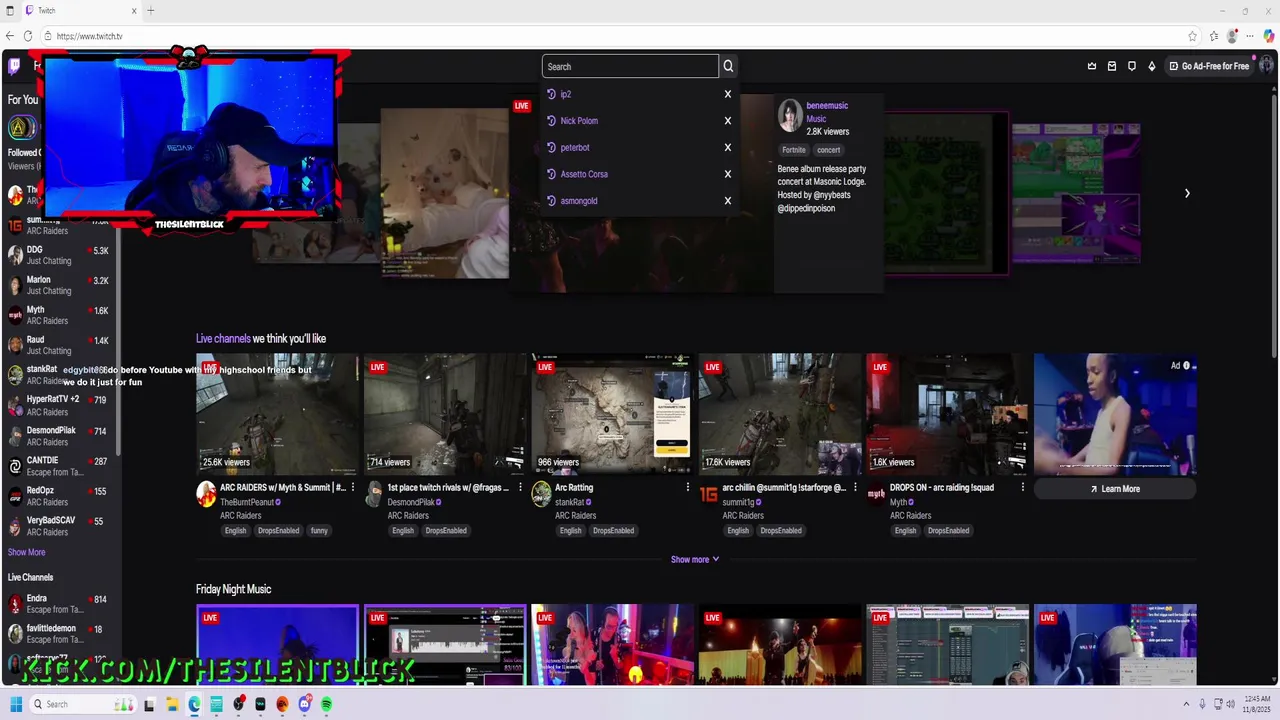Advance carousel with next arrow

(x=1187, y=193)
